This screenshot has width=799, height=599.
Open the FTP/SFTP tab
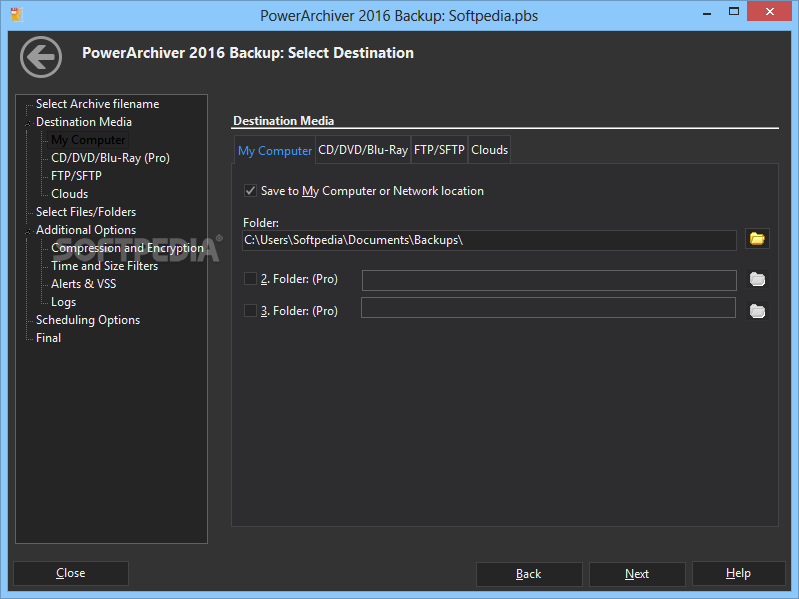coord(439,150)
